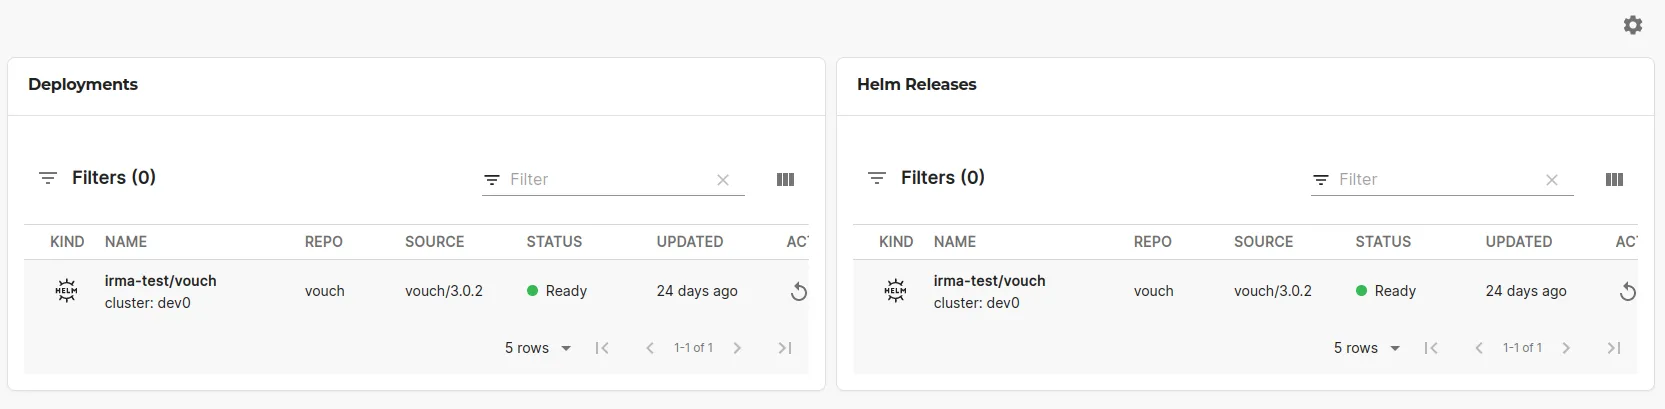Sort Helm Releases by NAME column
The image size is (1665, 409).
click(955, 242)
